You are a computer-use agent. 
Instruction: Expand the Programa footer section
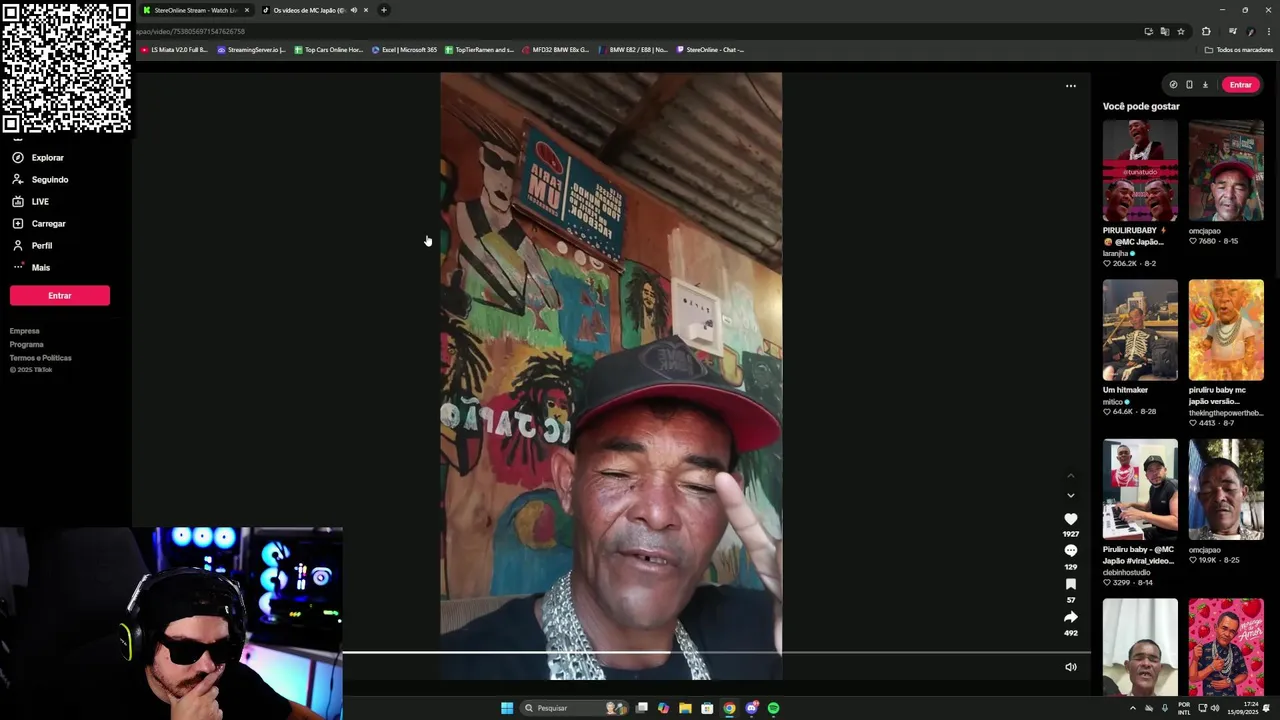(x=27, y=344)
